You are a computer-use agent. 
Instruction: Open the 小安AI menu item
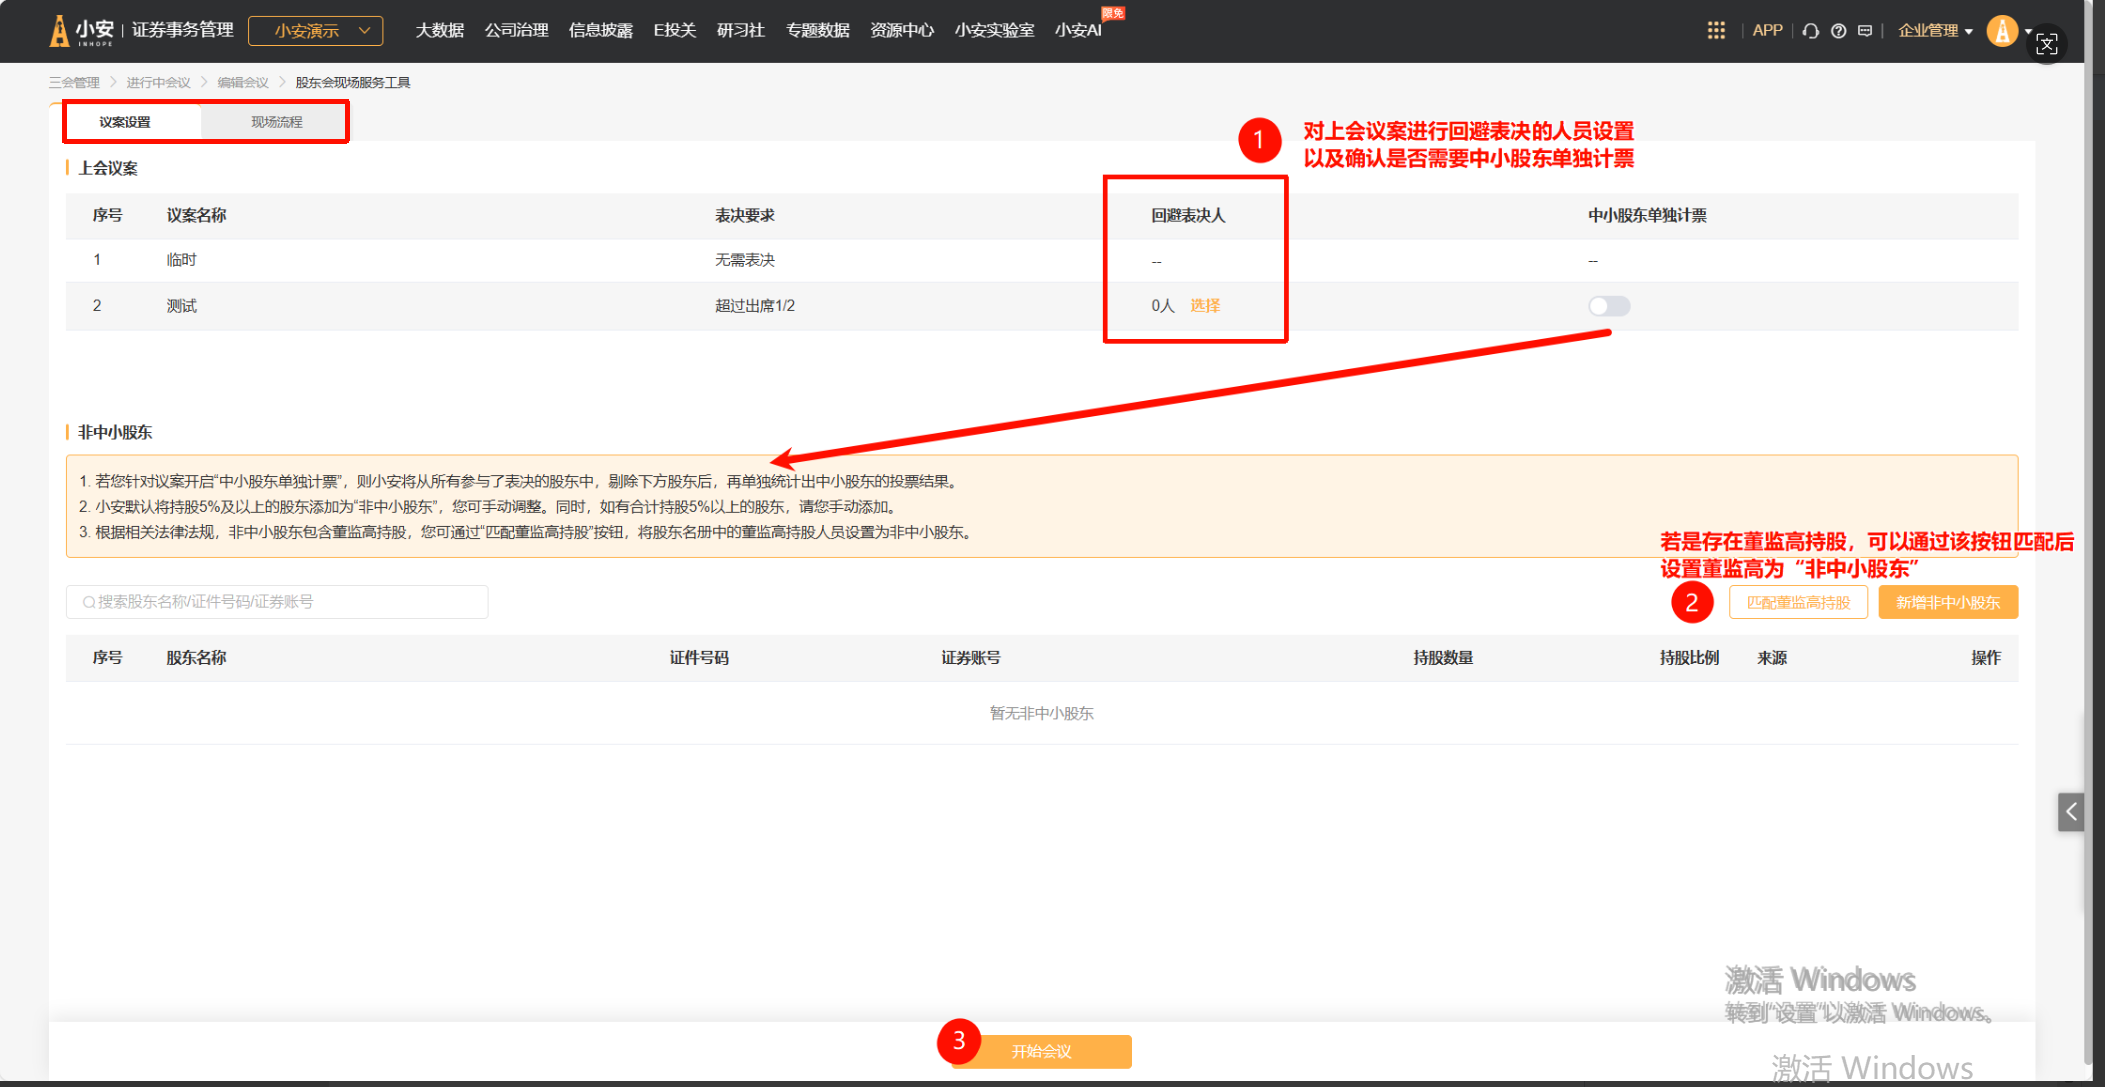(x=1078, y=31)
